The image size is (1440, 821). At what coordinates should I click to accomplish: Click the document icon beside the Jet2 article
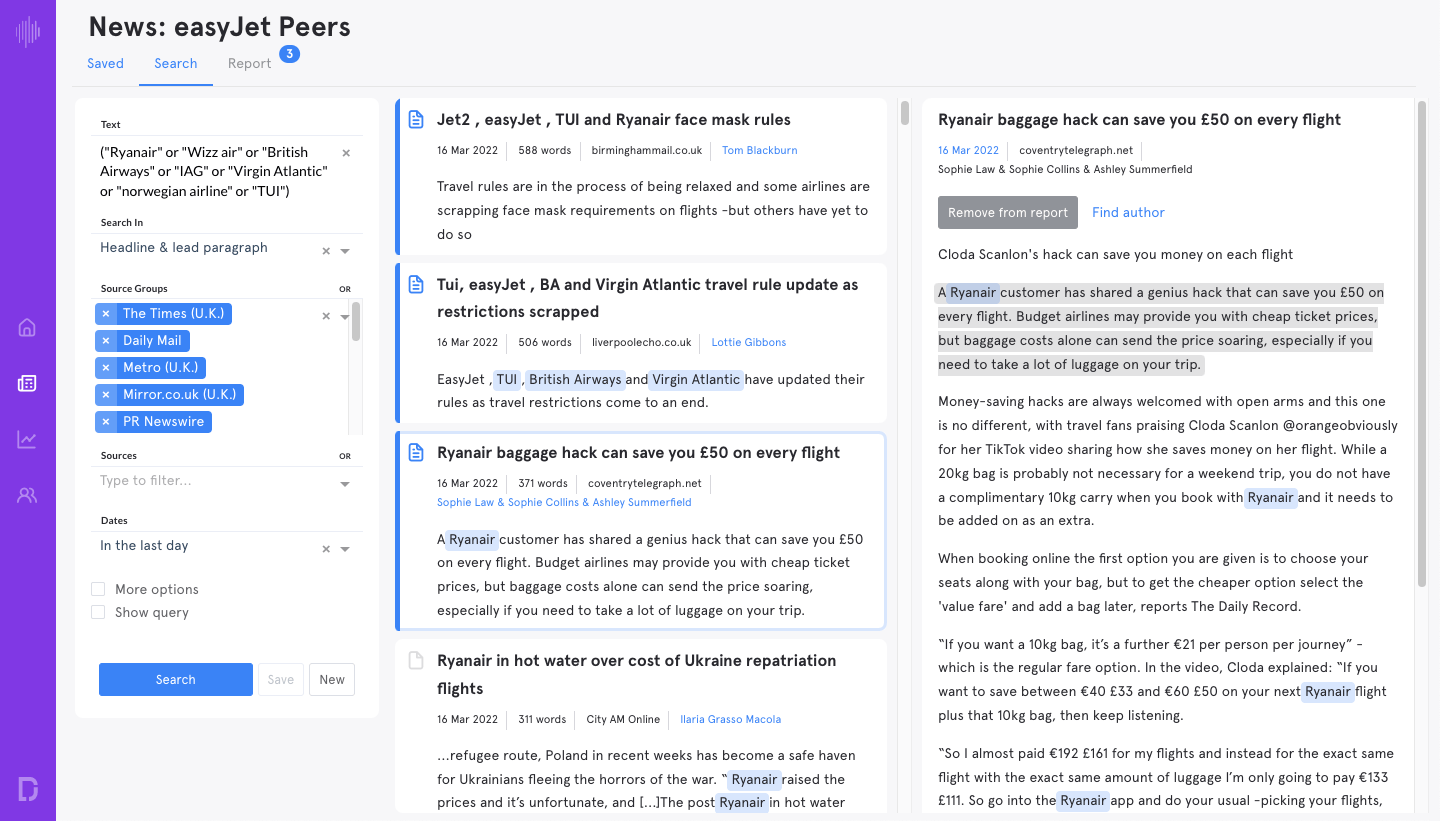(416, 118)
